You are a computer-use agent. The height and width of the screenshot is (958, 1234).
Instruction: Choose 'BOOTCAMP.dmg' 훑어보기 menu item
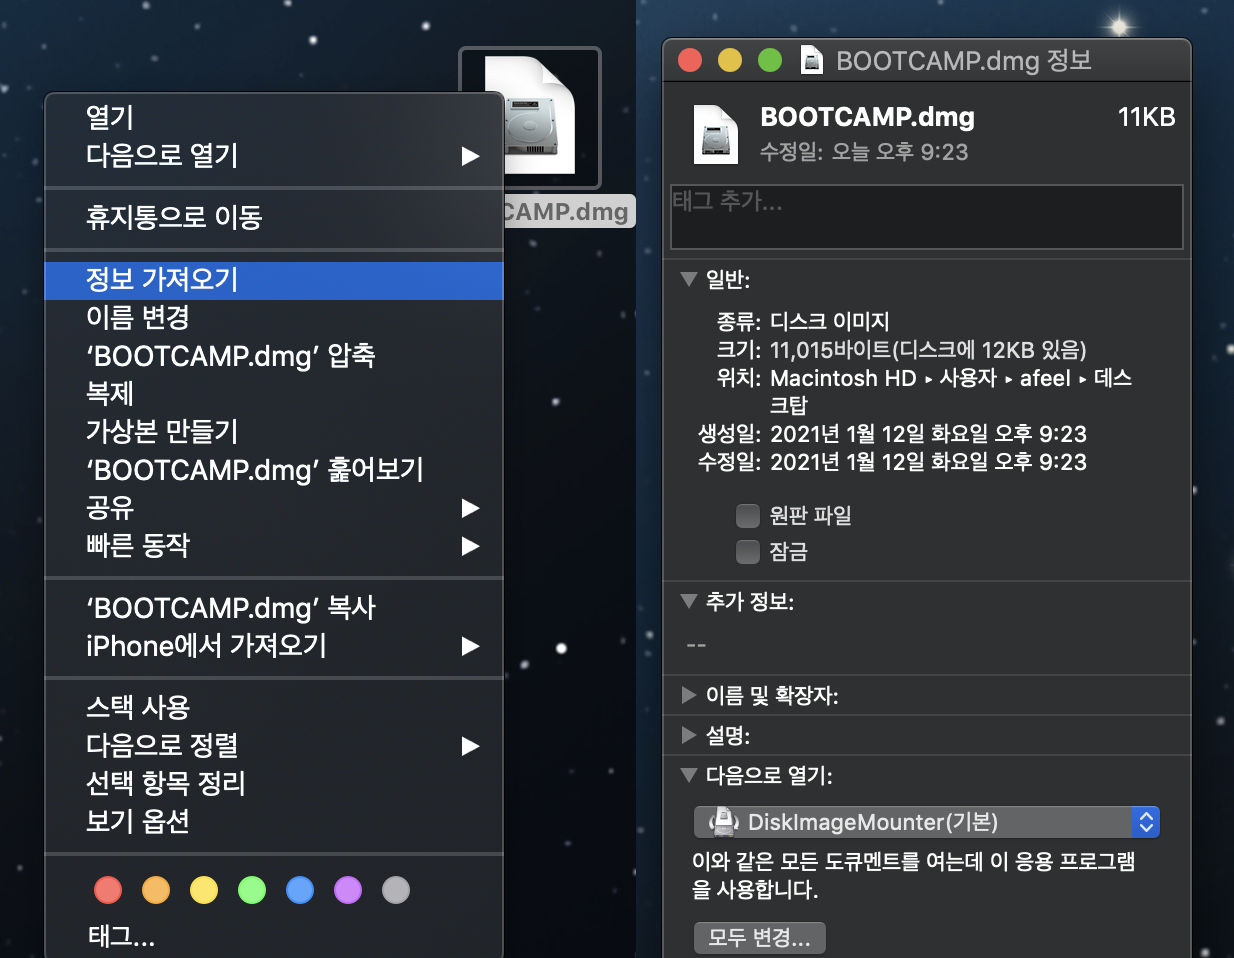click(x=274, y=469)
